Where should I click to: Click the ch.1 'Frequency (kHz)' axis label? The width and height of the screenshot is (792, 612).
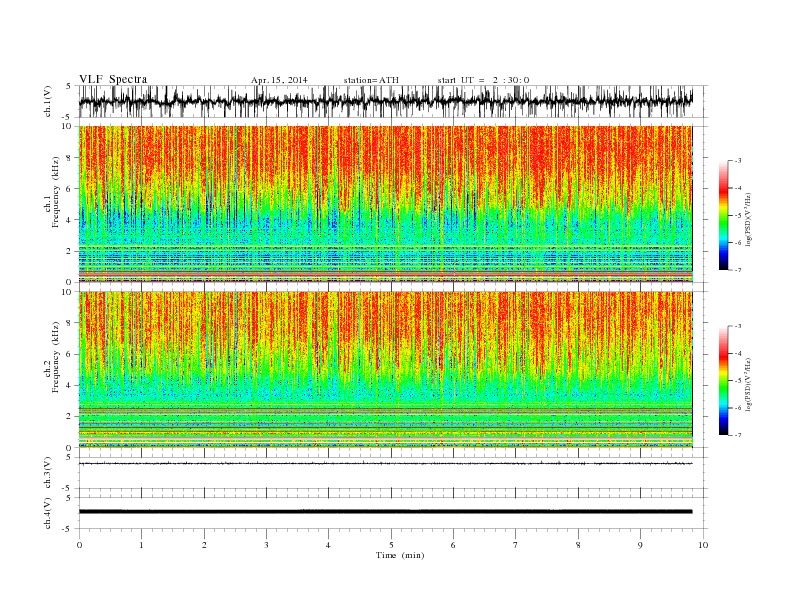[56, 192]
